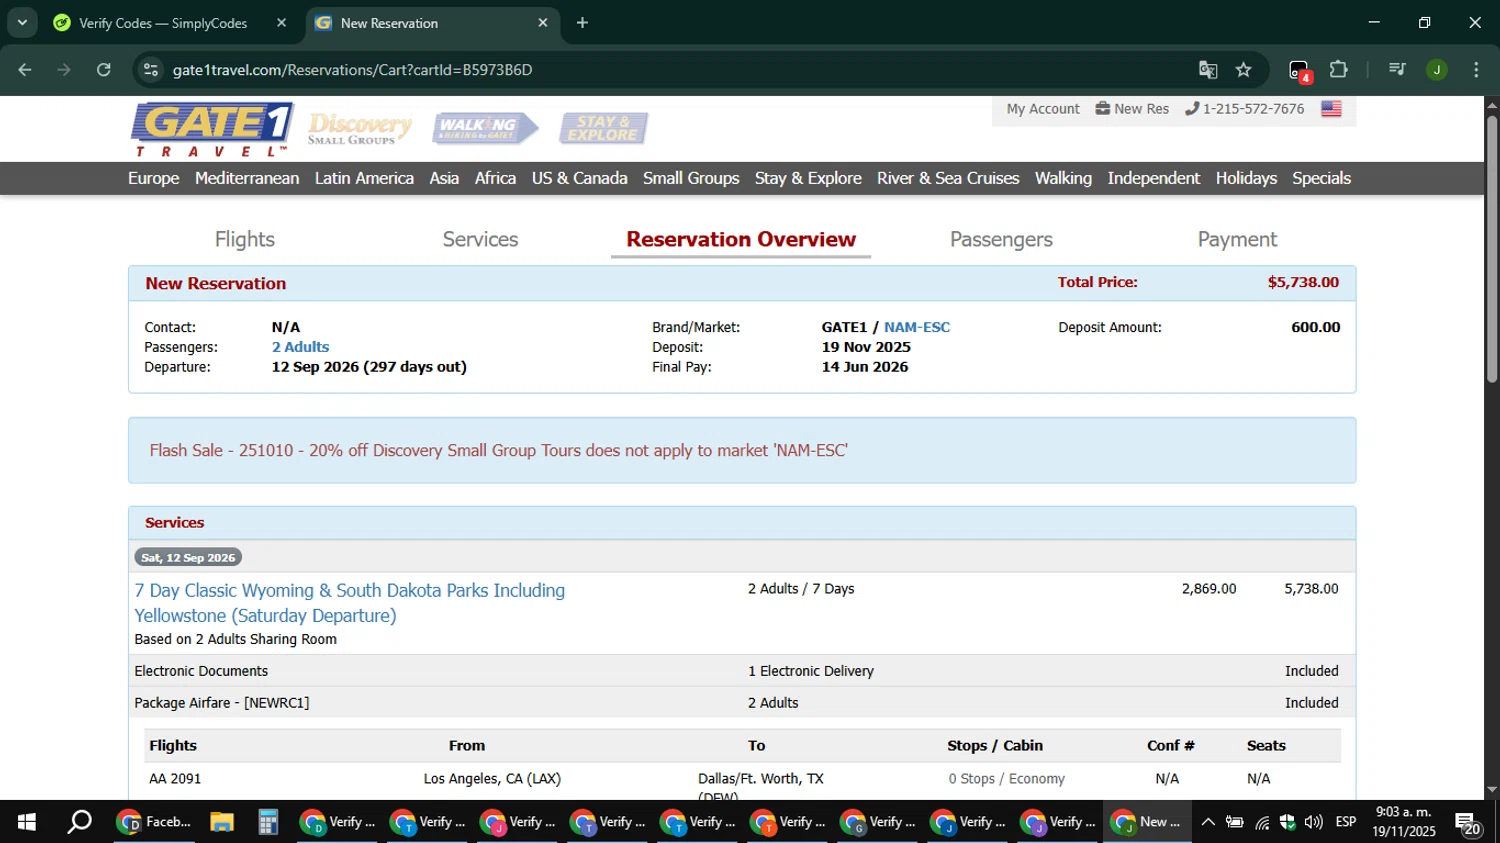Viewport: 1500px width, 843px height.
Task: Click the Stay & Explore brand logo
Action: click(x=603, y=128)
